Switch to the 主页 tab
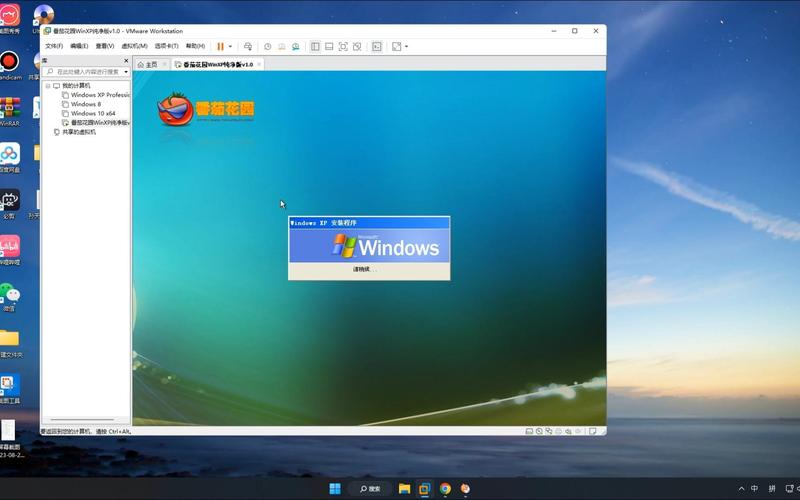 click(x=148, y=64)
